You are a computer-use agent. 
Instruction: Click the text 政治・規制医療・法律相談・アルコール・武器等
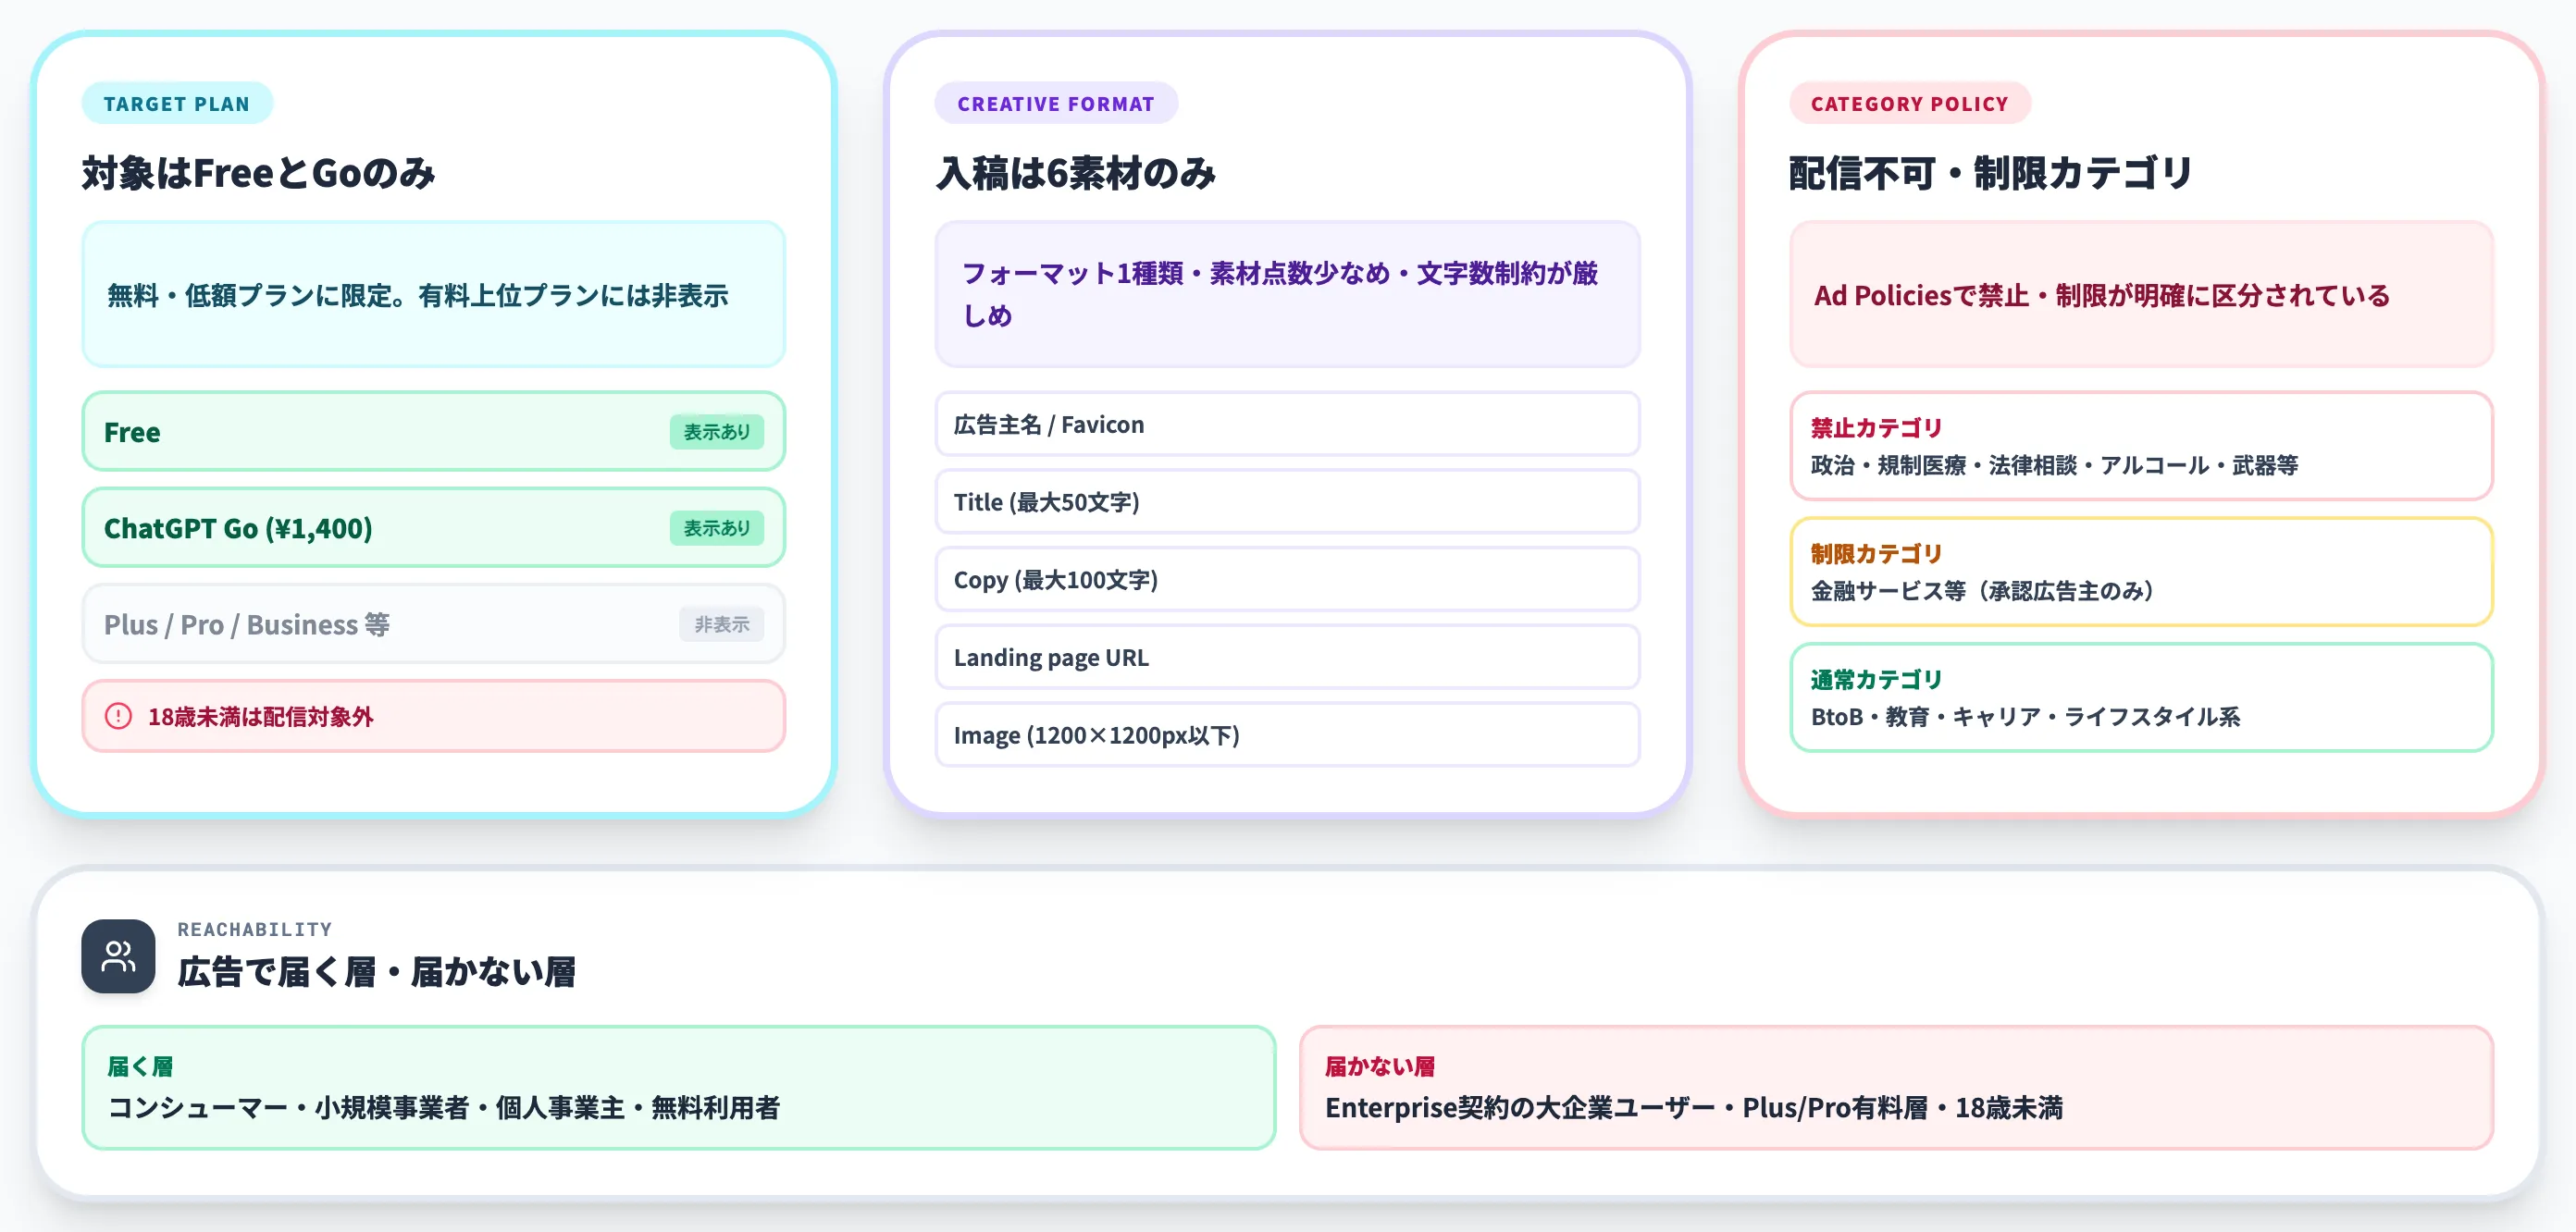click(2054, 465)
